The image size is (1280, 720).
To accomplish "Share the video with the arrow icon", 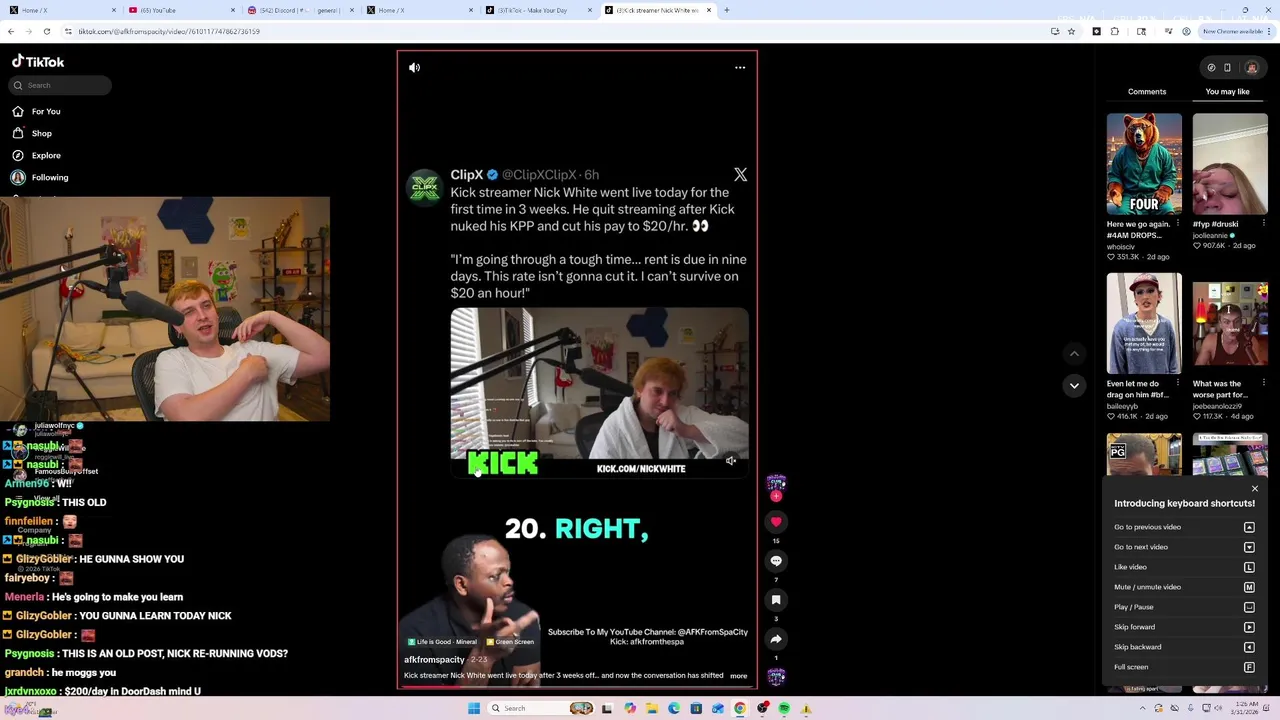I will tap(776, 638).
